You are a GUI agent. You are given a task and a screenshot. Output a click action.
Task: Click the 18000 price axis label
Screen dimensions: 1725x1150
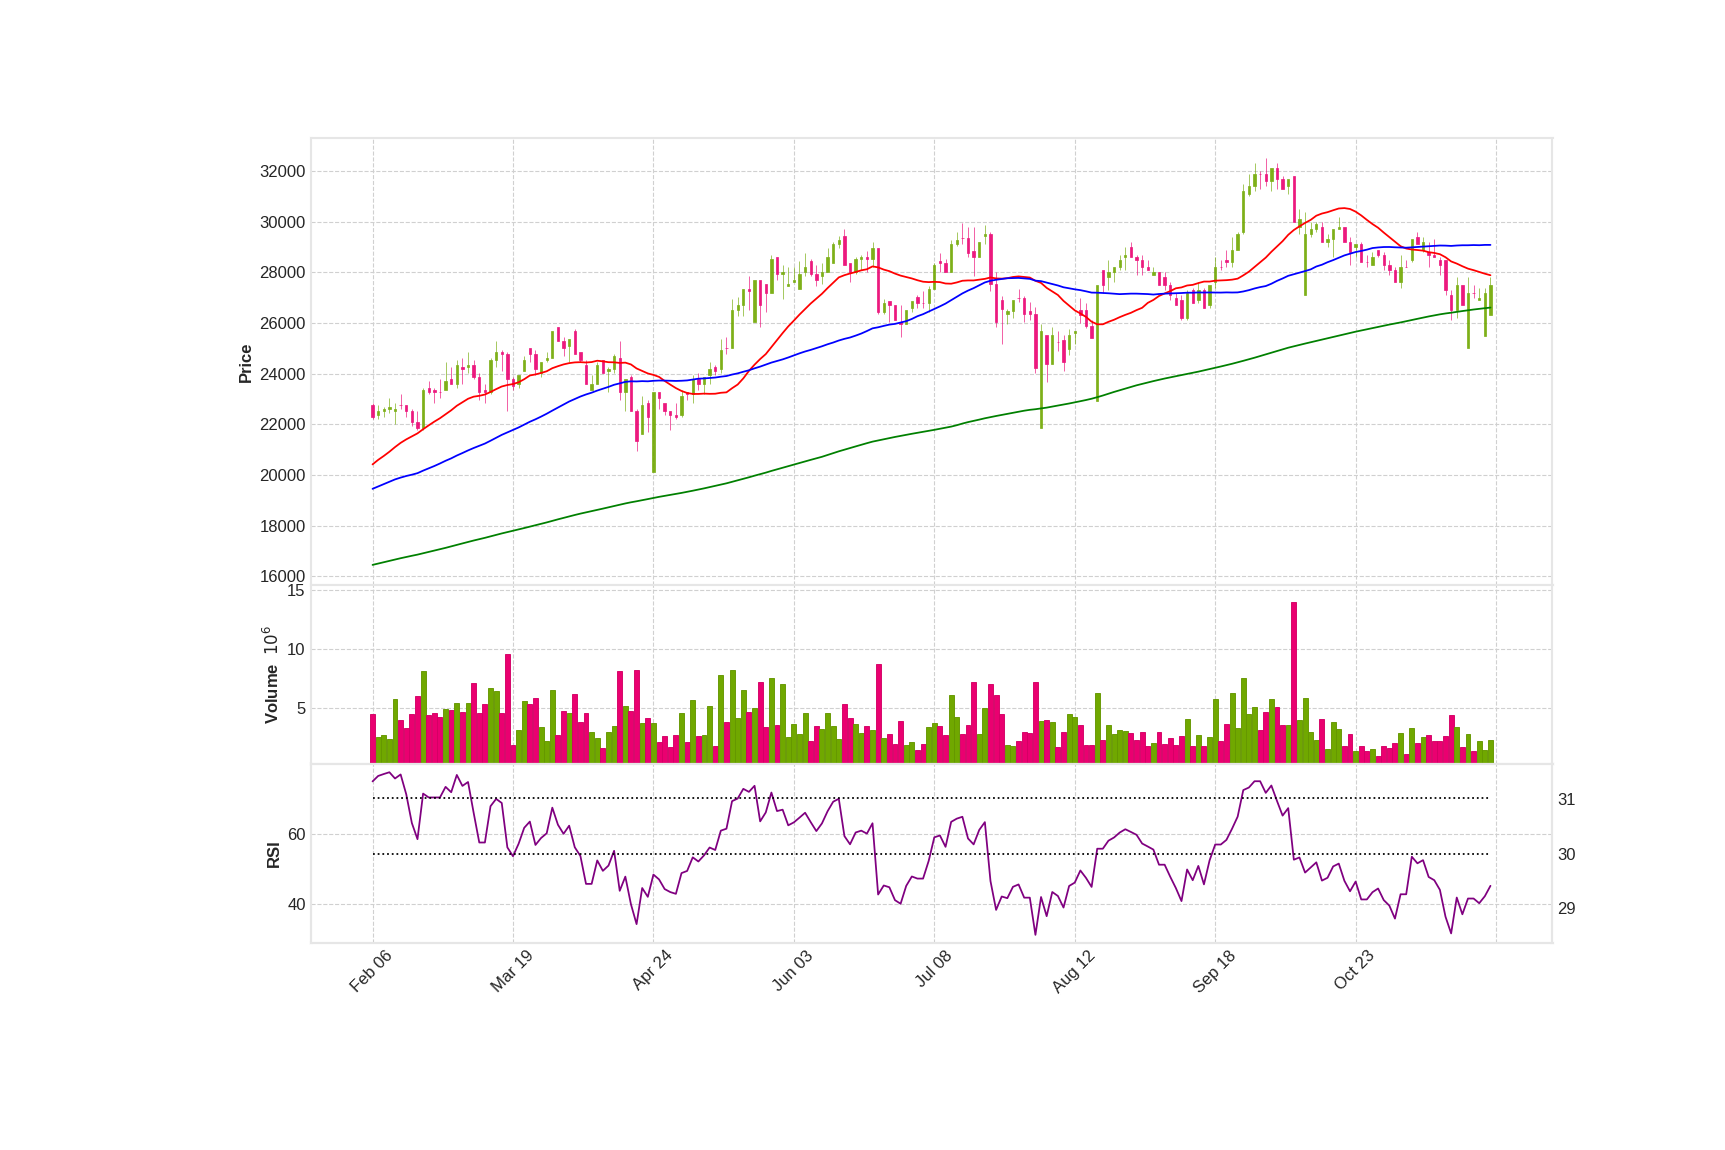pyautogui.click(x=282, y=527)
